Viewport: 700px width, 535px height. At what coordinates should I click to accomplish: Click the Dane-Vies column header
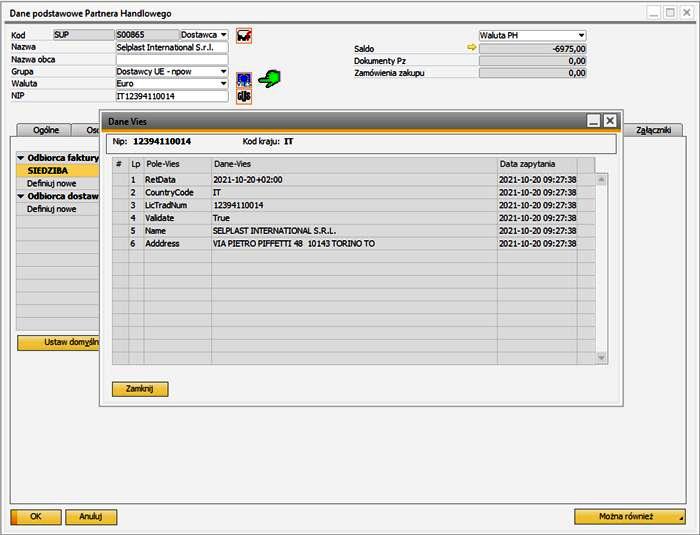click(354, 164)
